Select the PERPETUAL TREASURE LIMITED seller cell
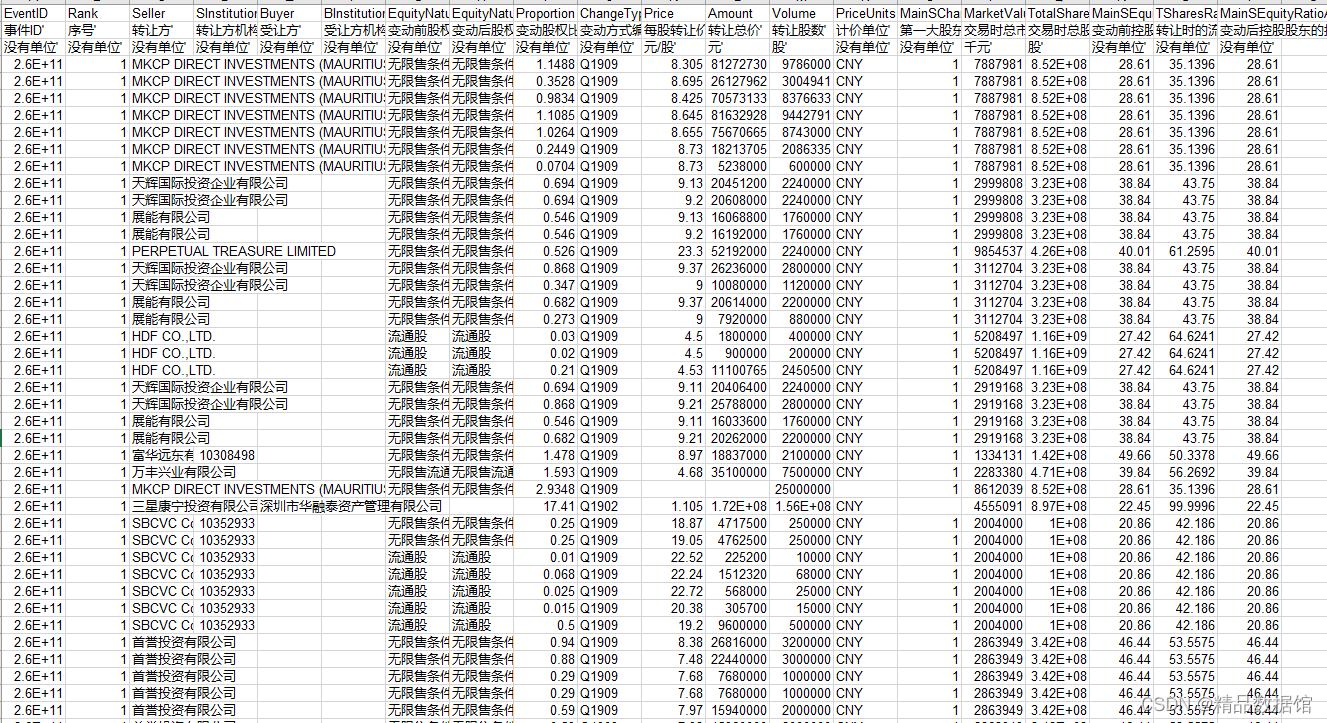This screenshot has width=1327, height=723. point(234,251)
